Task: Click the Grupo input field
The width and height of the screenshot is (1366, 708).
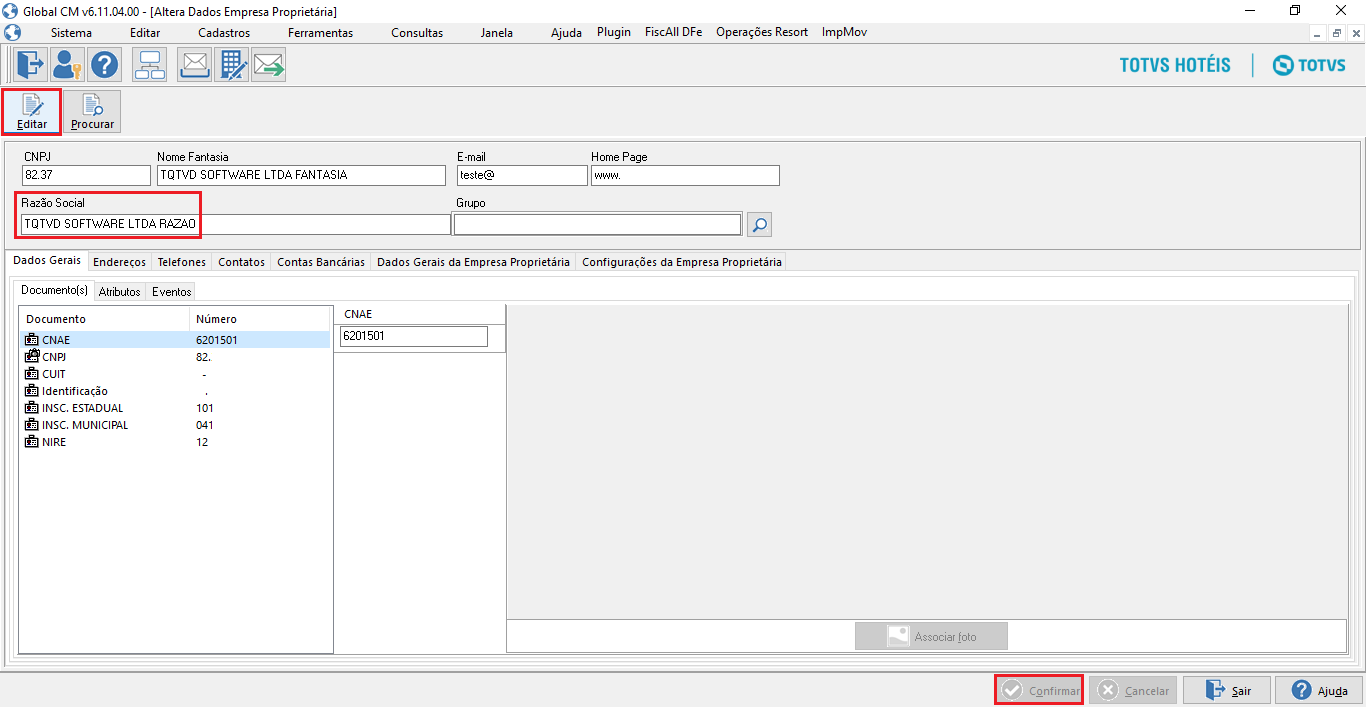Action: tap(598, 224)
